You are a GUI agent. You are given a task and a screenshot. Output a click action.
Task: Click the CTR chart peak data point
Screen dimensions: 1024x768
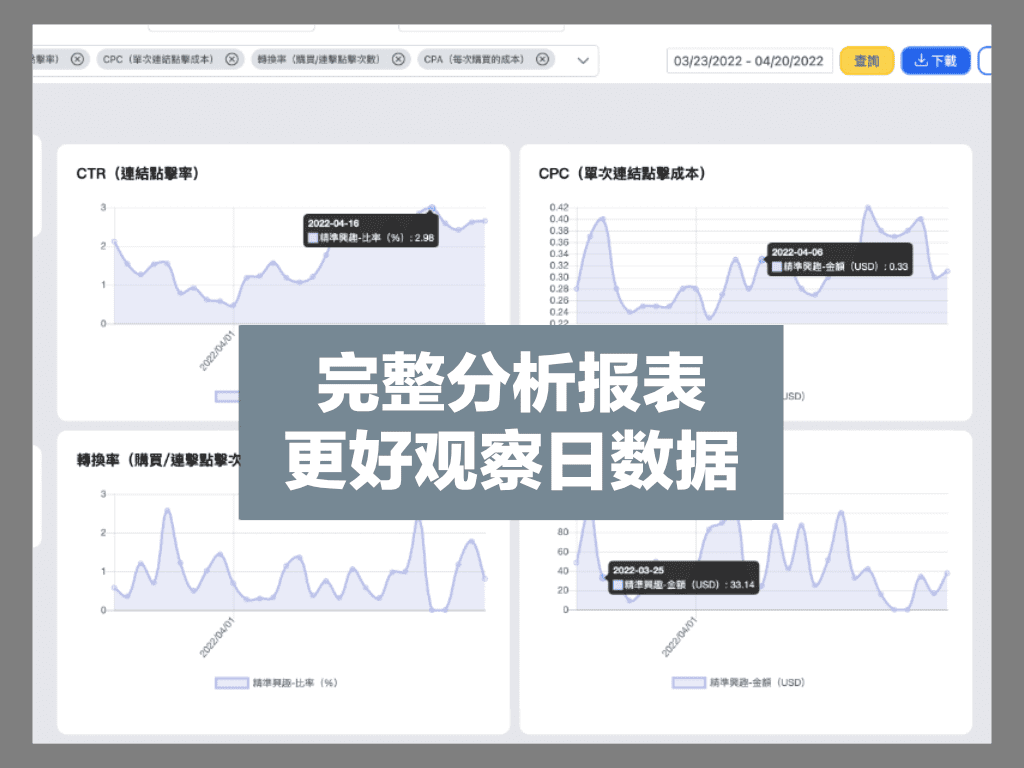(432, 208)
